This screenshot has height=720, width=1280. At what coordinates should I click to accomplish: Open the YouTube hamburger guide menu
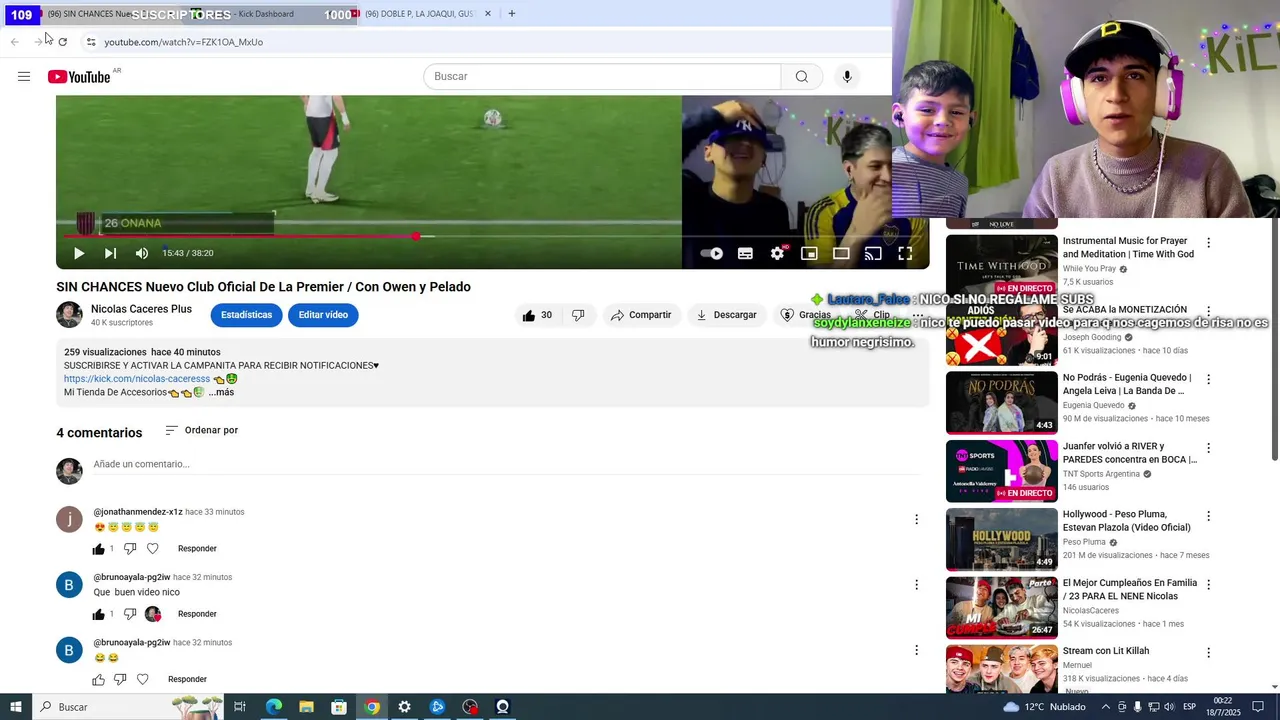tap(24, 76)
